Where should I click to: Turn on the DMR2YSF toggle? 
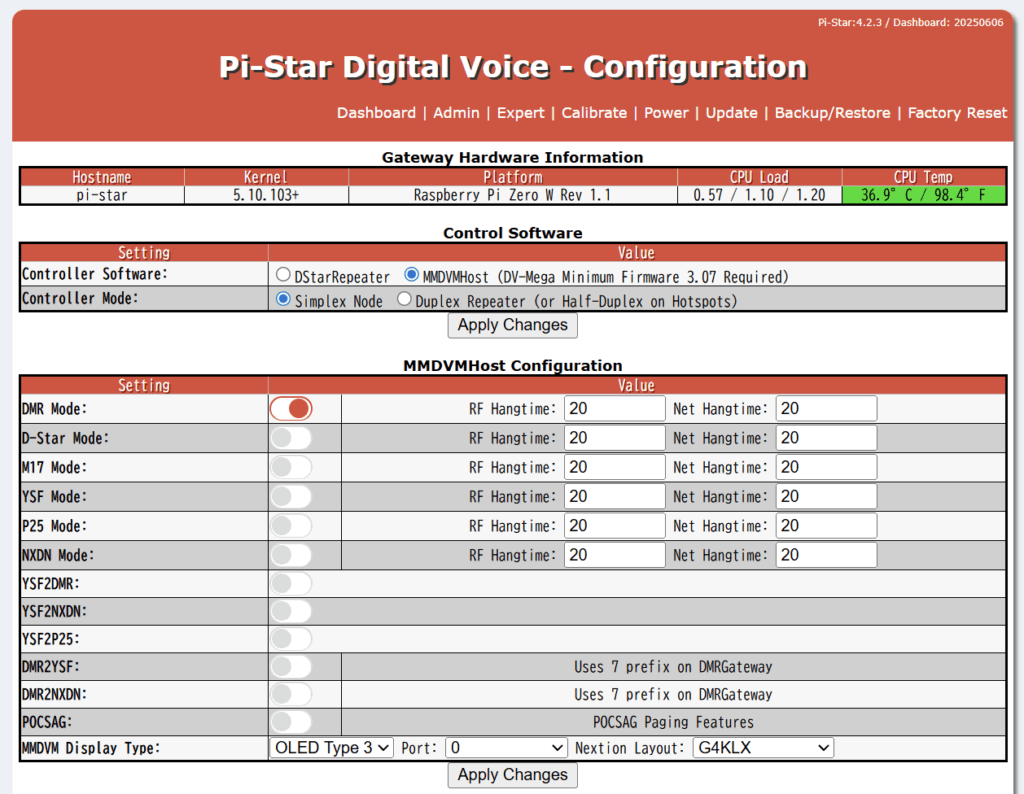(291, 667)
